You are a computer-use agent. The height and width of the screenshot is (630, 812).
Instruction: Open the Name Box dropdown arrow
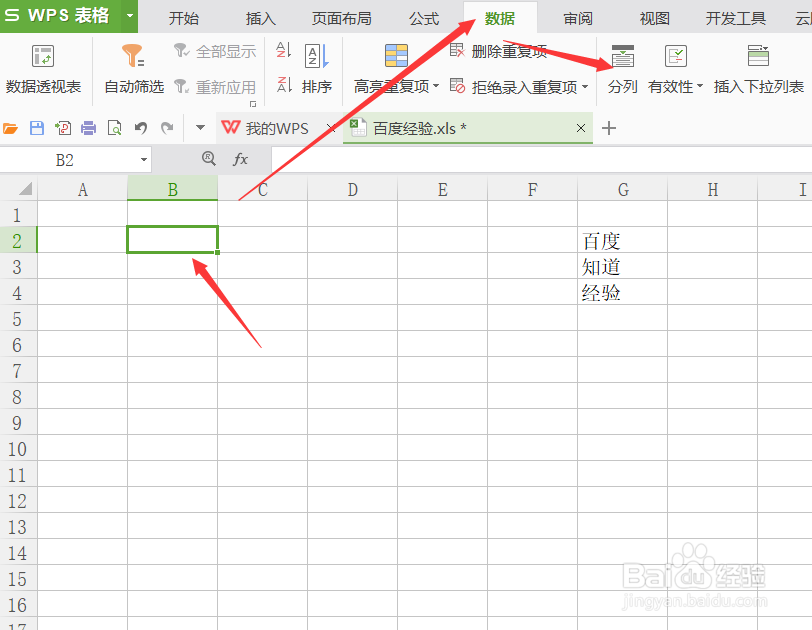(x=144, y=159)
